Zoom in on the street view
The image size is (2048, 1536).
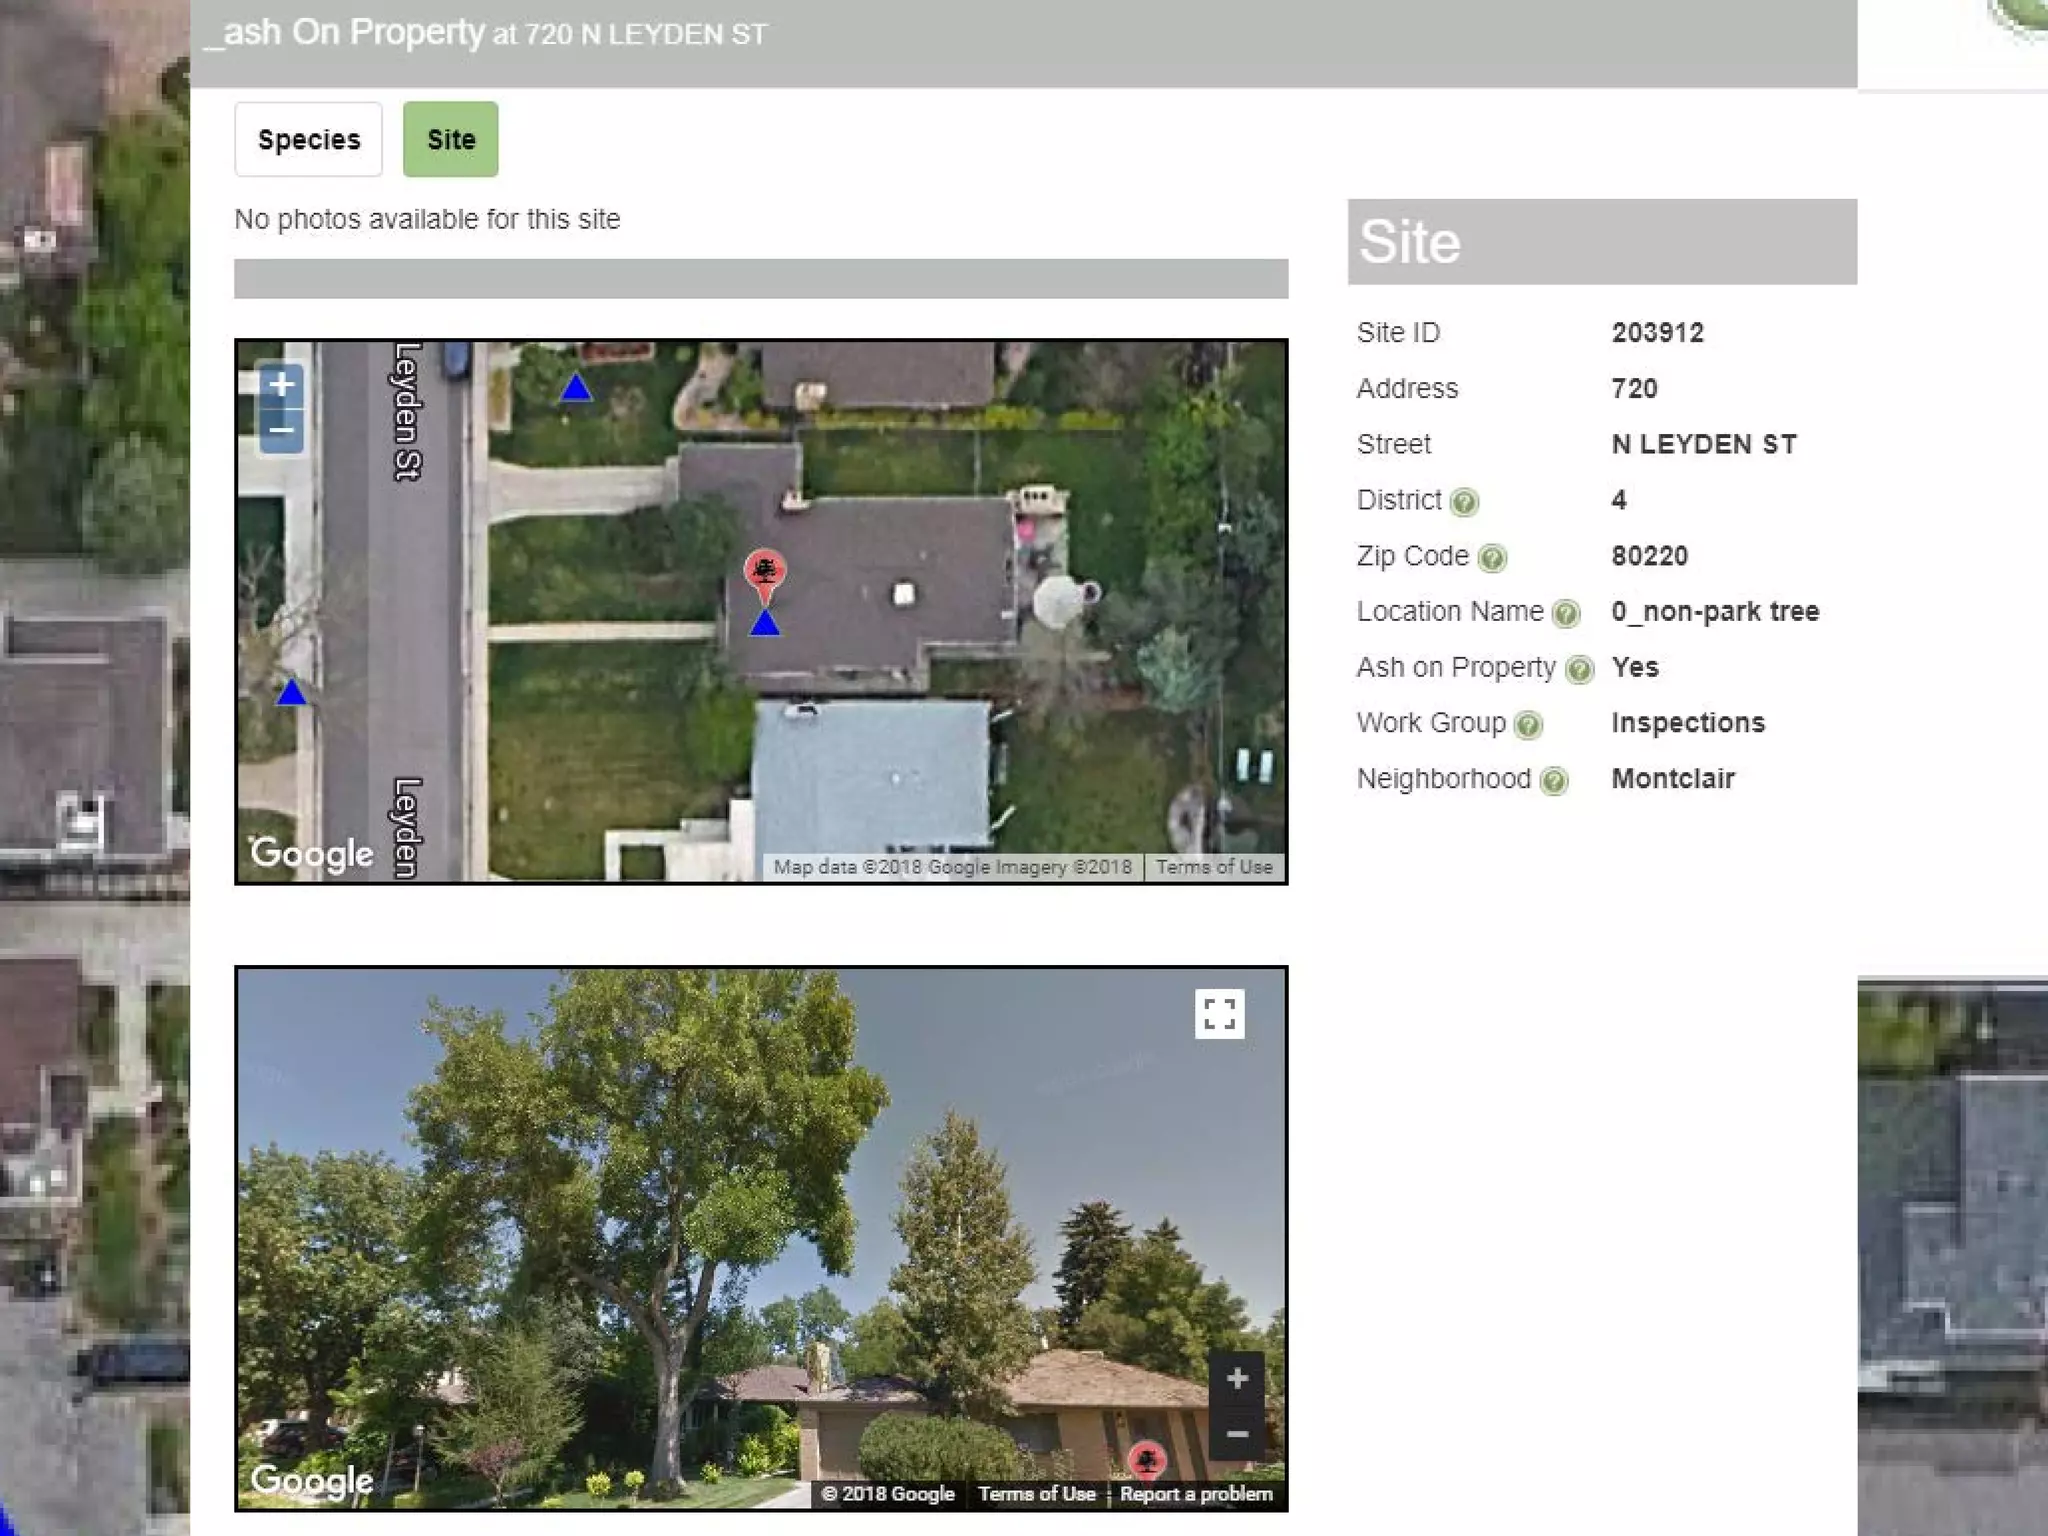pyautogui.click(x=1237, y=1379)
